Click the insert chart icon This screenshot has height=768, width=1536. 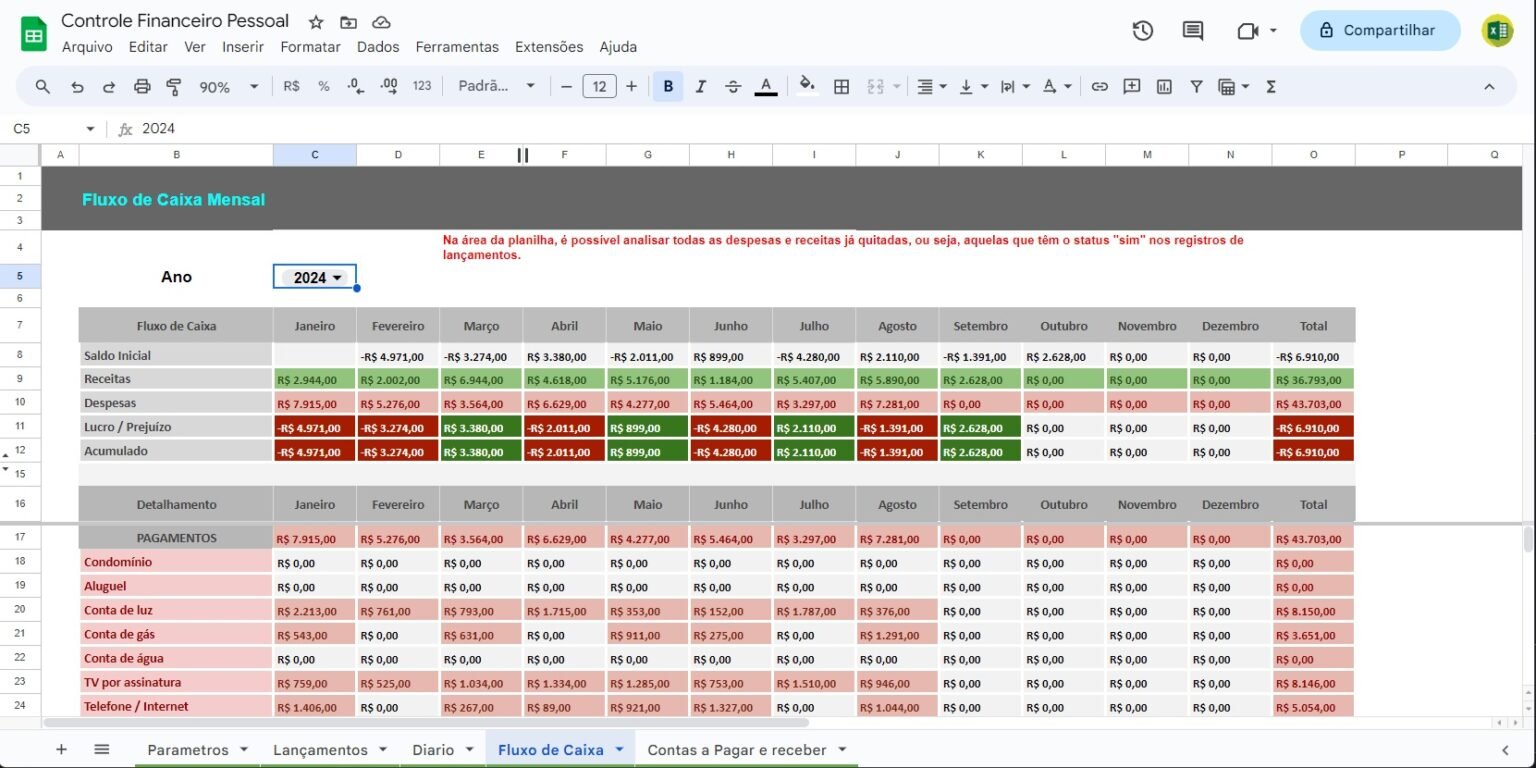pyautogui.click(x=1164, y=87)
